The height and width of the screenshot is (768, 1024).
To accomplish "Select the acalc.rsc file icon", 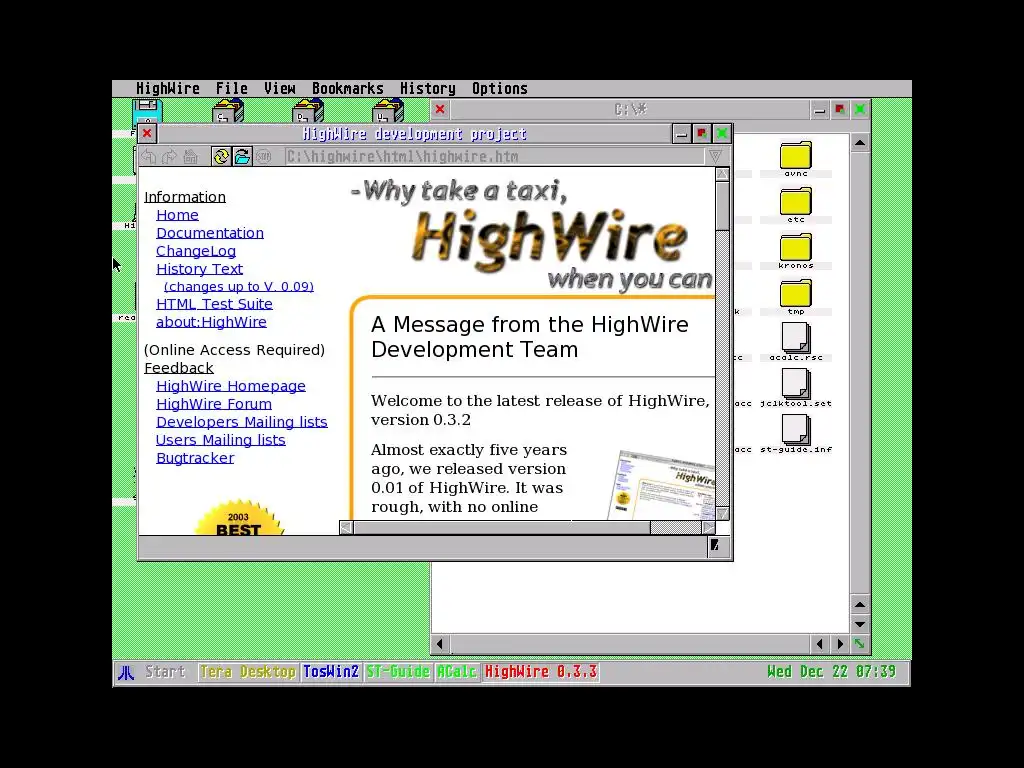I will [x=795, y=343].
